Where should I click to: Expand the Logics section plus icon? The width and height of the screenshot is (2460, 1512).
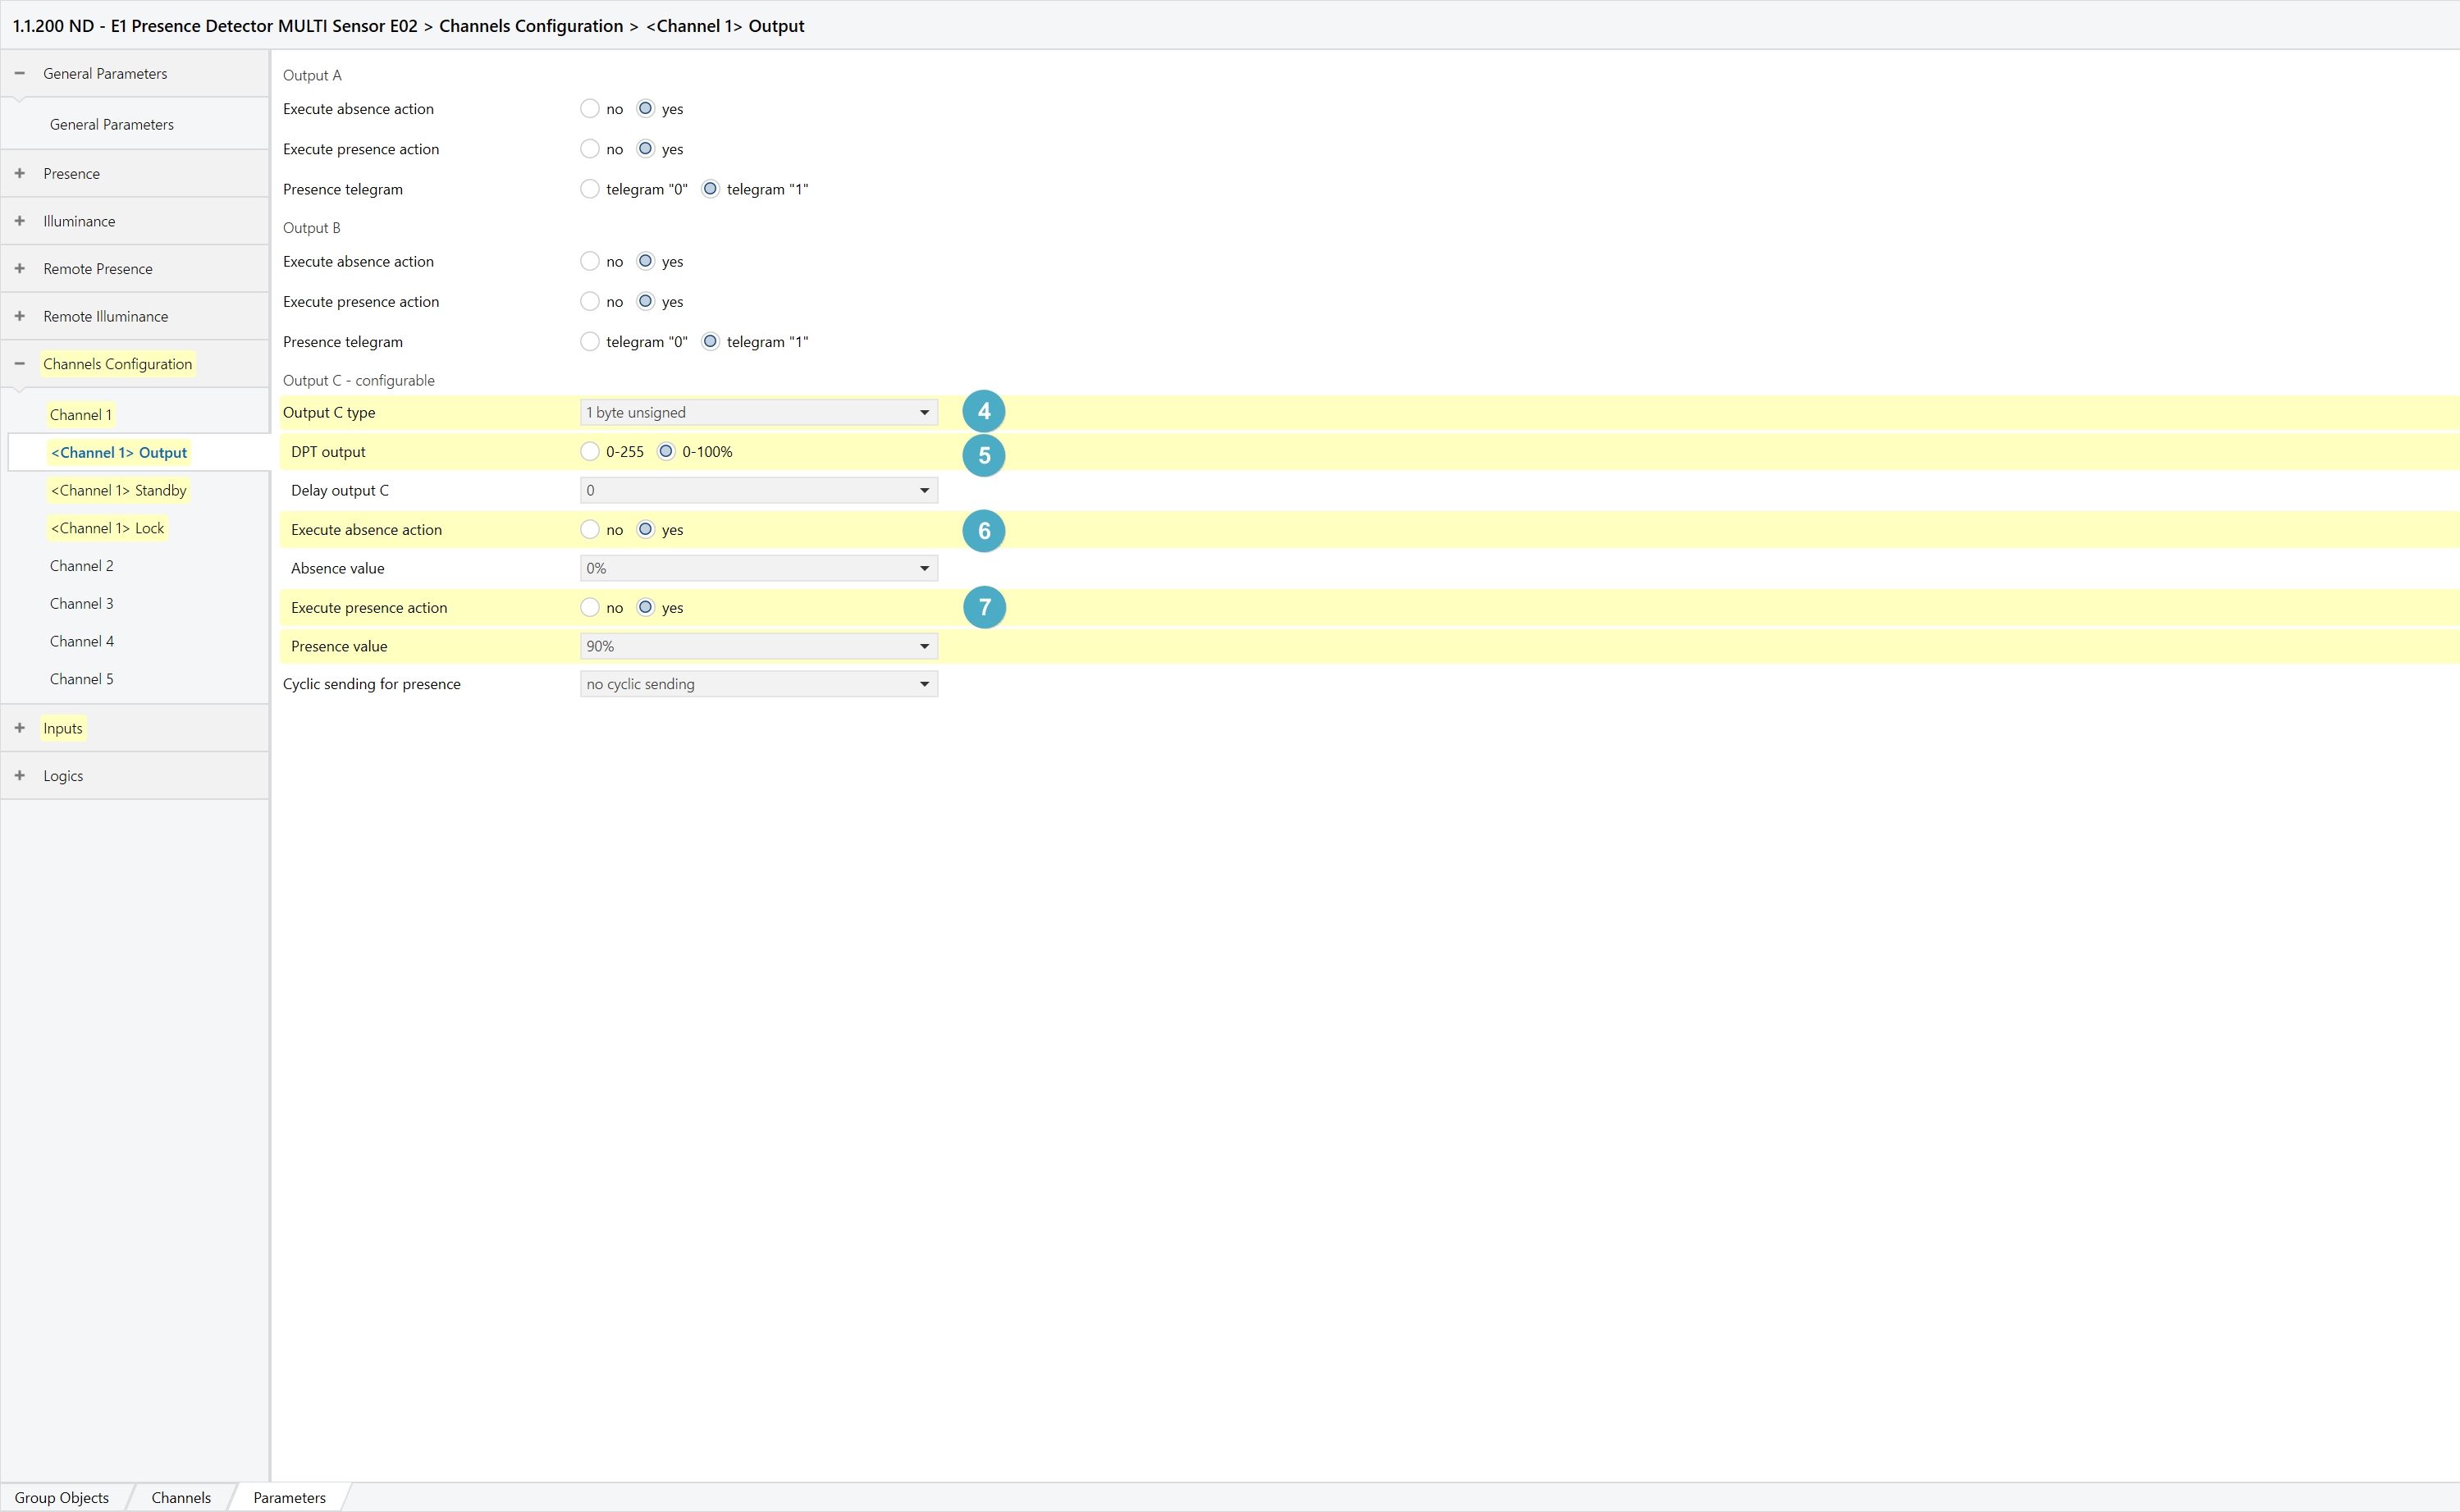pos(20,775)
